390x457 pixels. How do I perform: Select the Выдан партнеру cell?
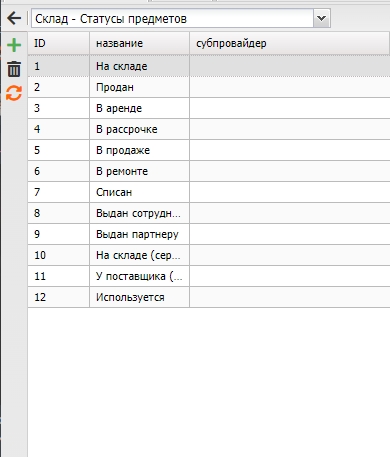tap(139, 234)
